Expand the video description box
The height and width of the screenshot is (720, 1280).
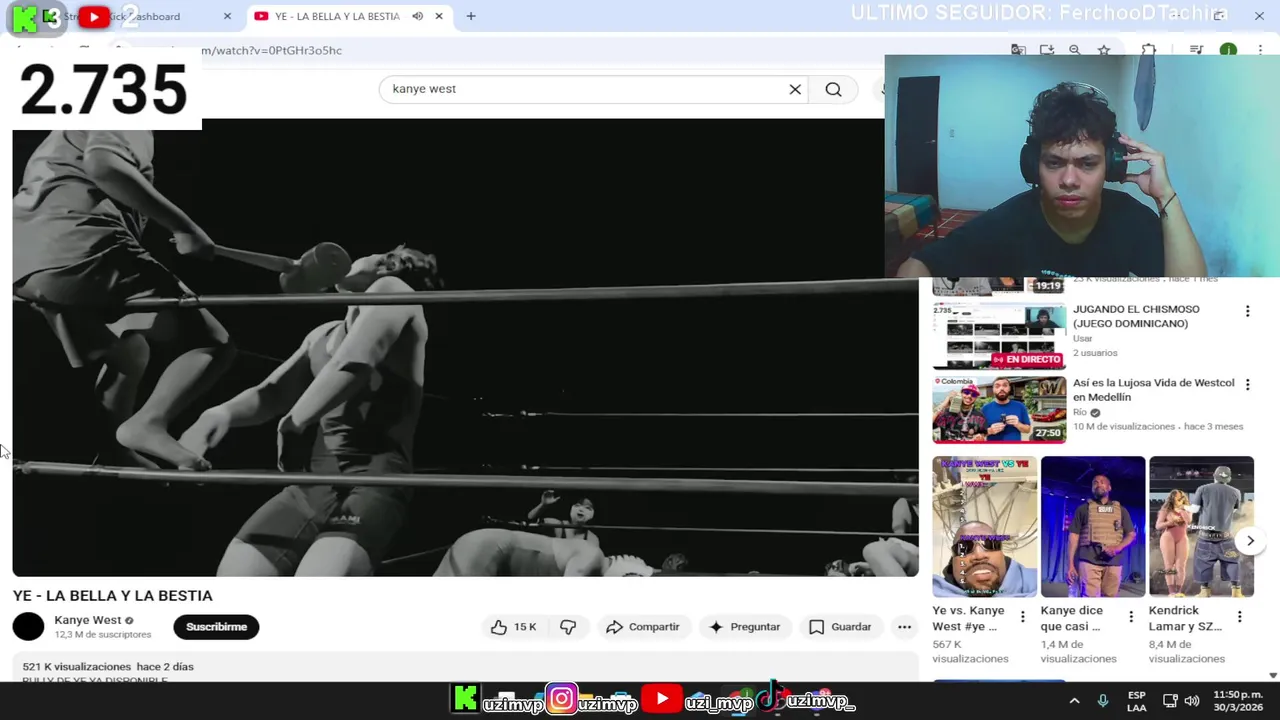tap(465, 668)
